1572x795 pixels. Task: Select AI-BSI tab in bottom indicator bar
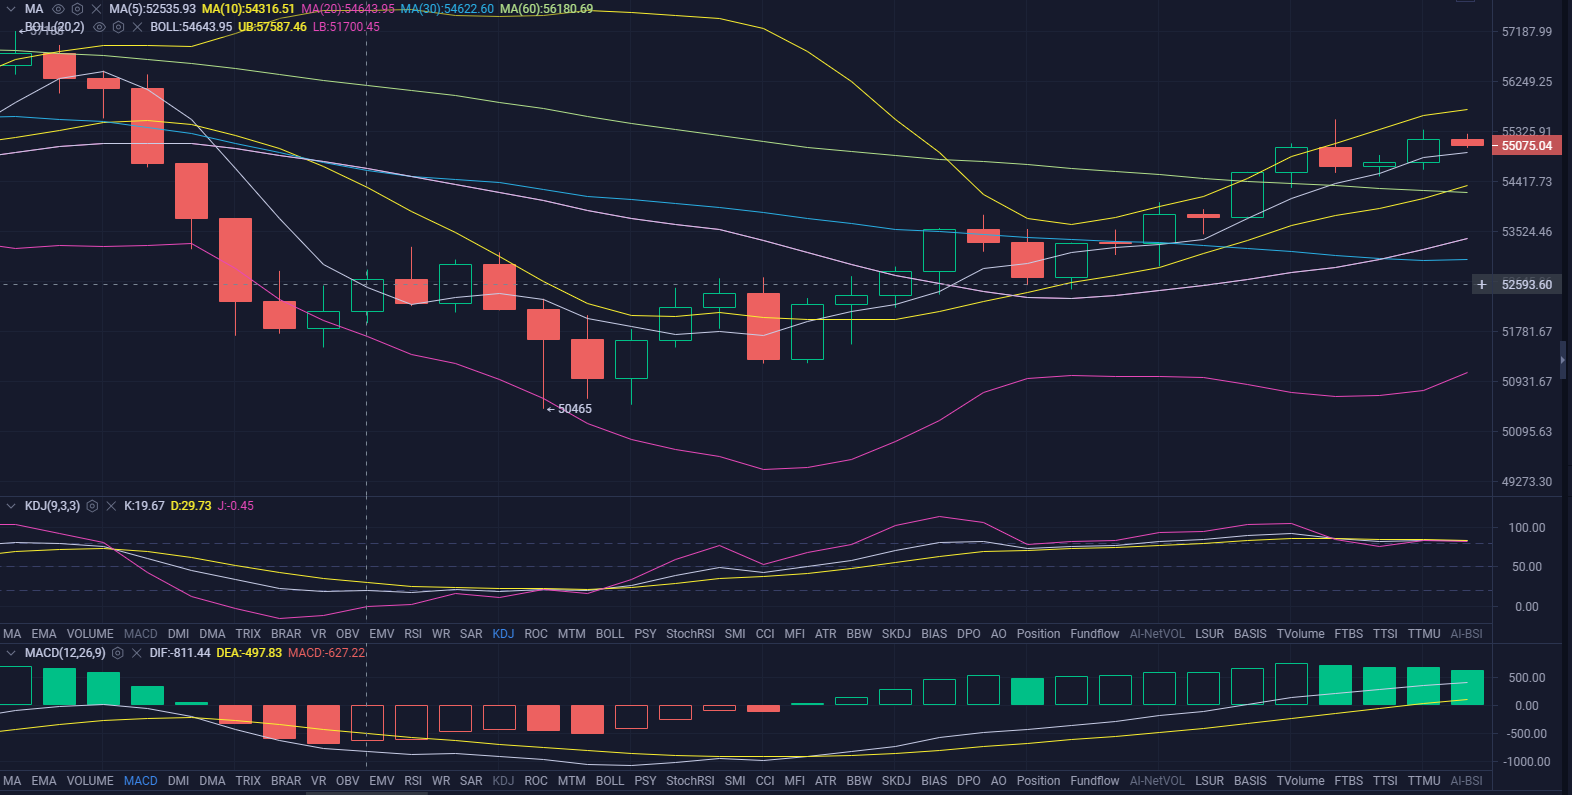(1466, 781)
